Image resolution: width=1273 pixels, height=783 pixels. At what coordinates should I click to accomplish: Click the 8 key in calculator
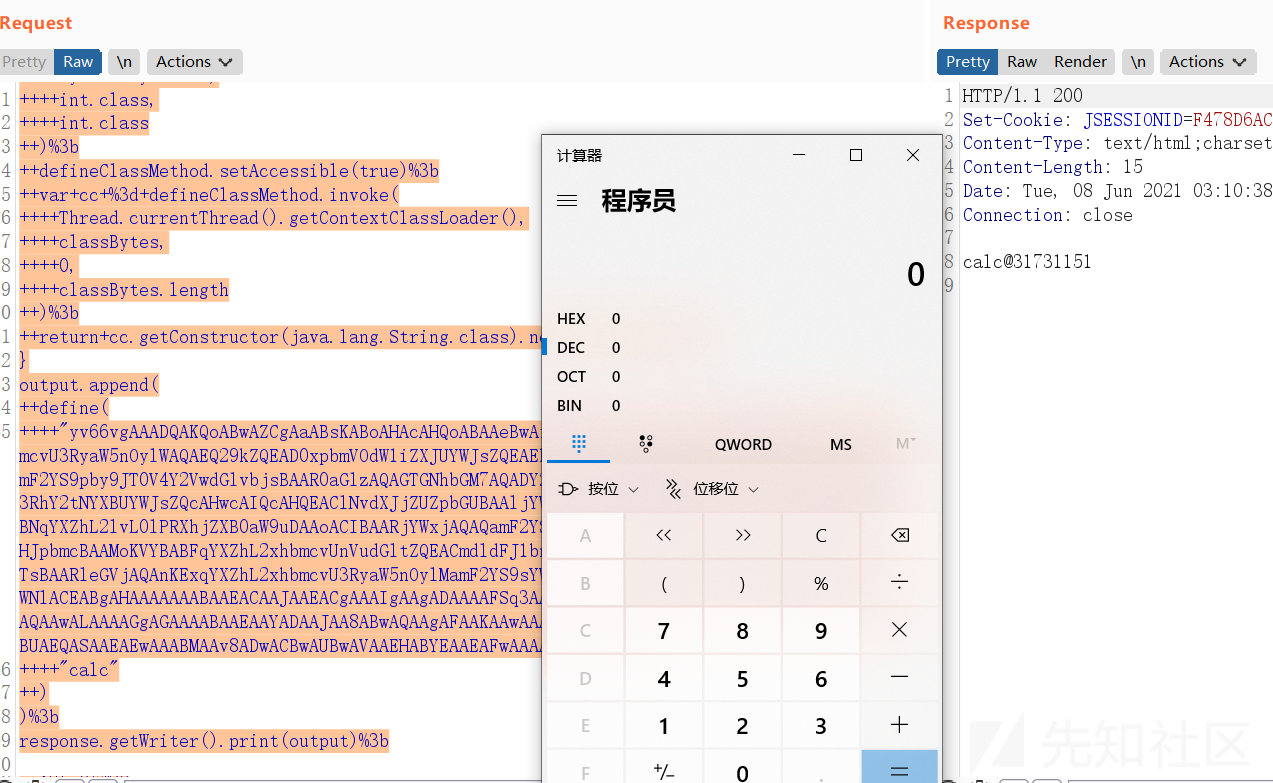(x=742, y=630)
